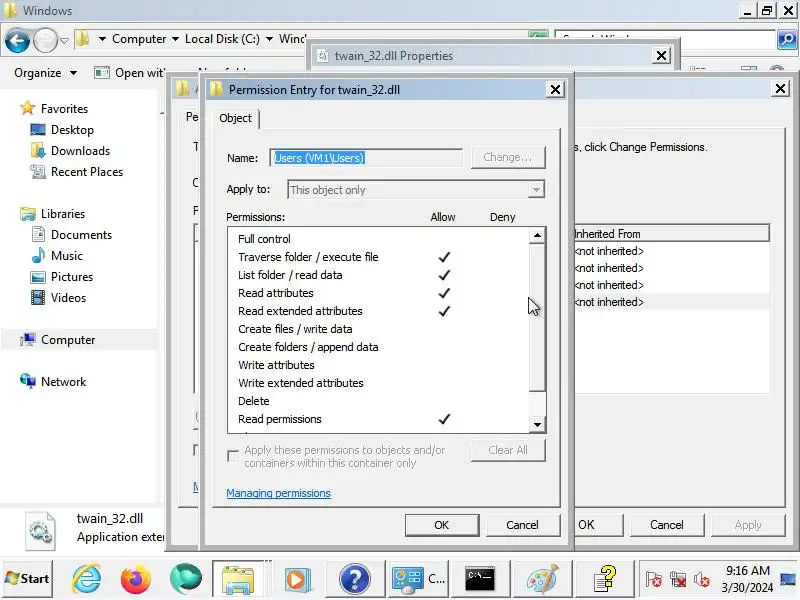Click the clock showing 9:16 AM
This screenshot has height=600, width=800.
[747, 570]
